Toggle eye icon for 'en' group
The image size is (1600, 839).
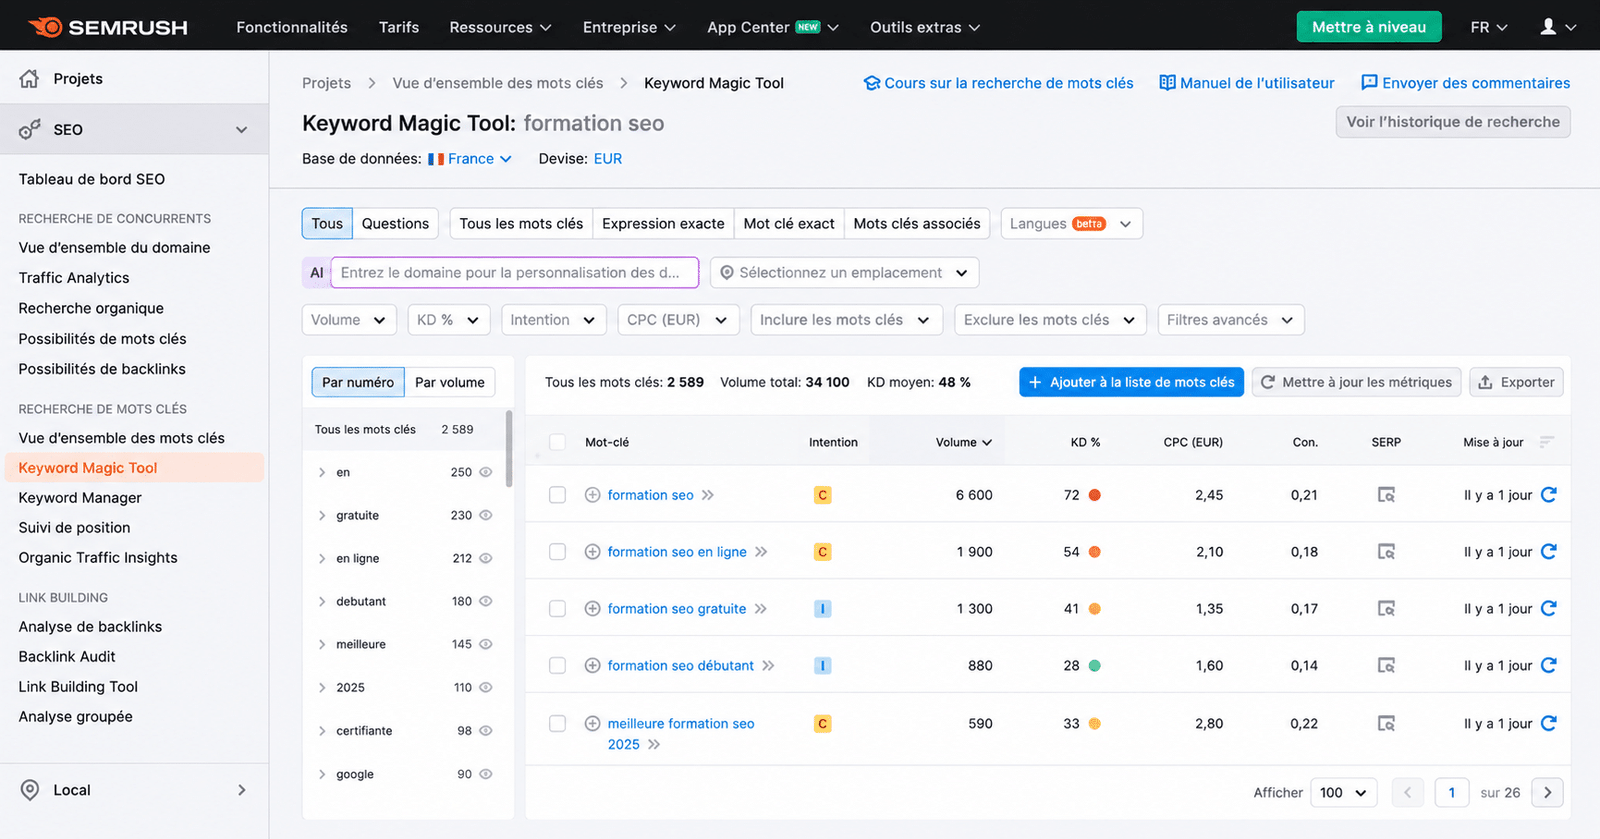[x=486, y=472]
